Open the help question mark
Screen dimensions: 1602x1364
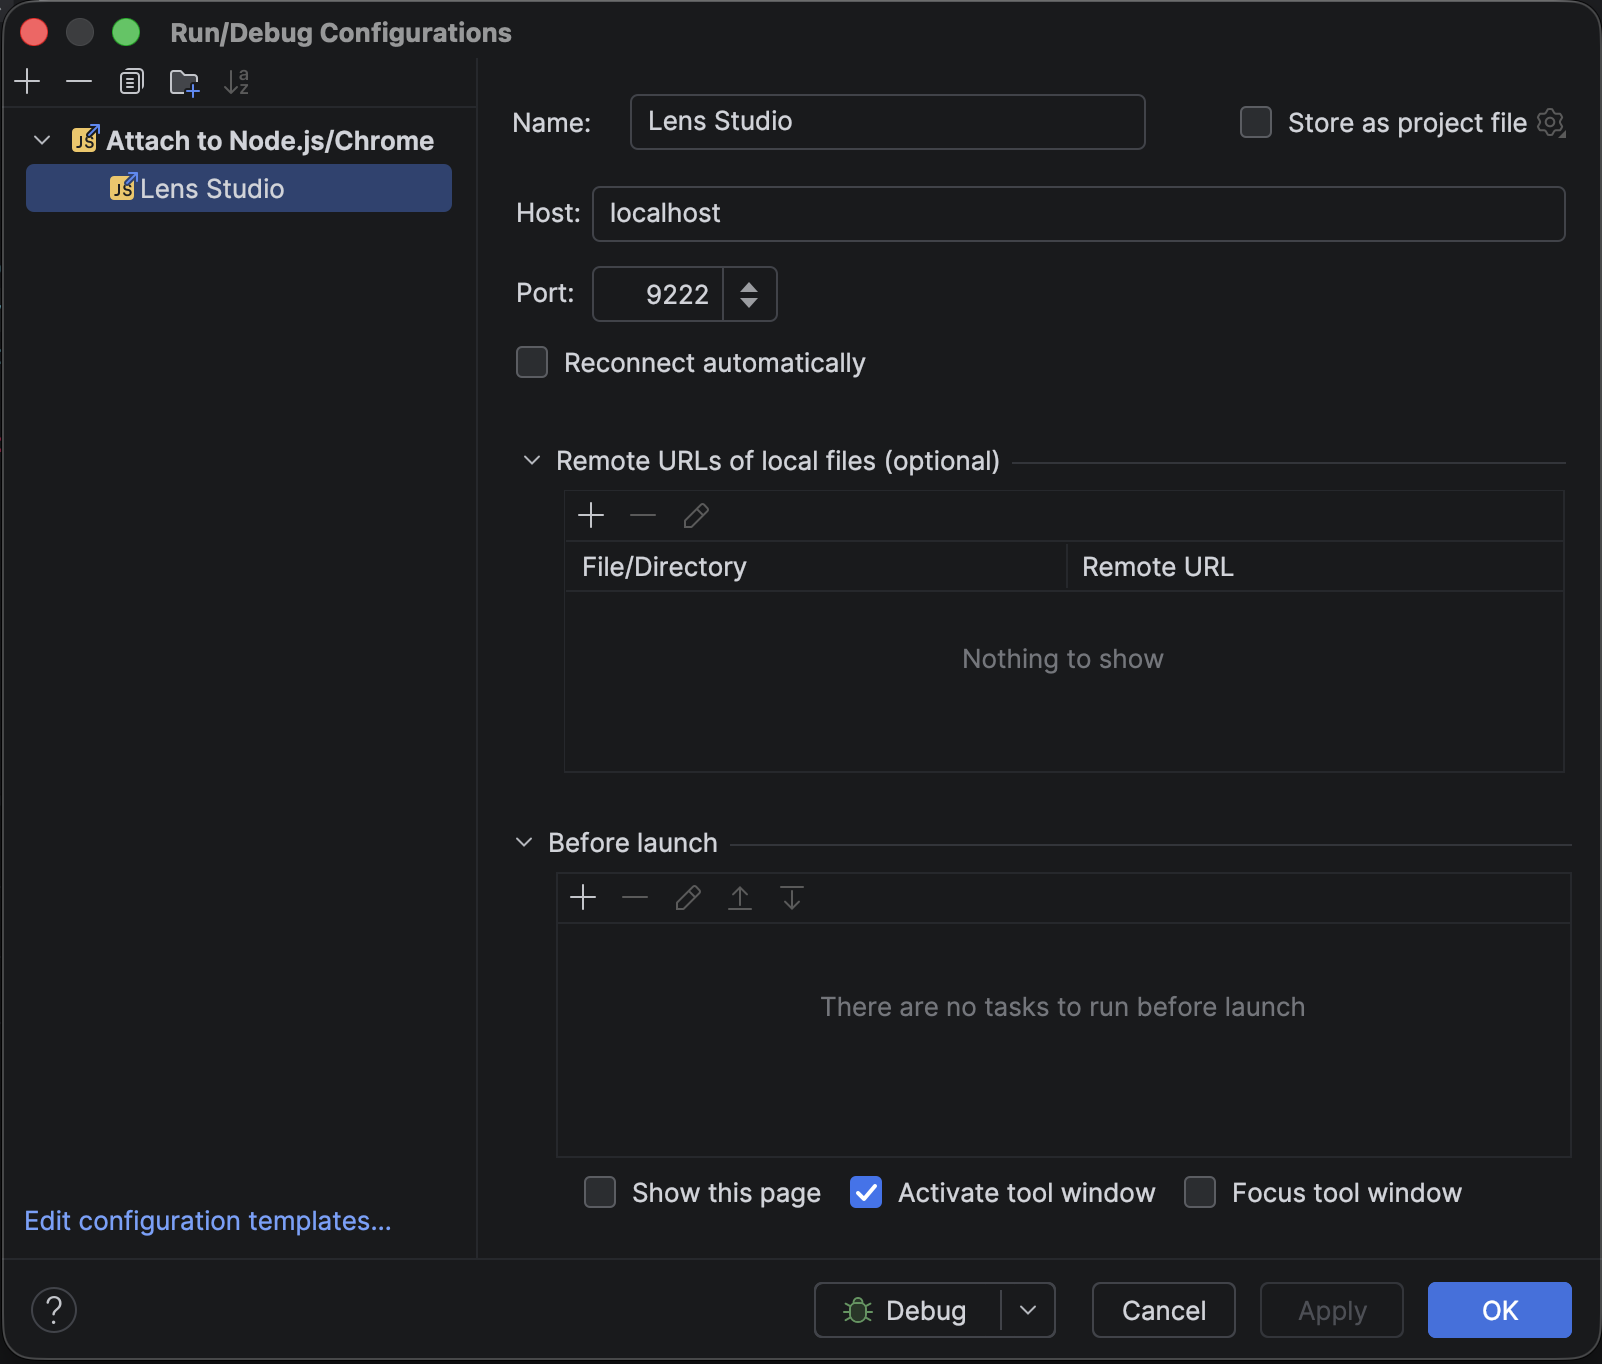coord(54,1309)
